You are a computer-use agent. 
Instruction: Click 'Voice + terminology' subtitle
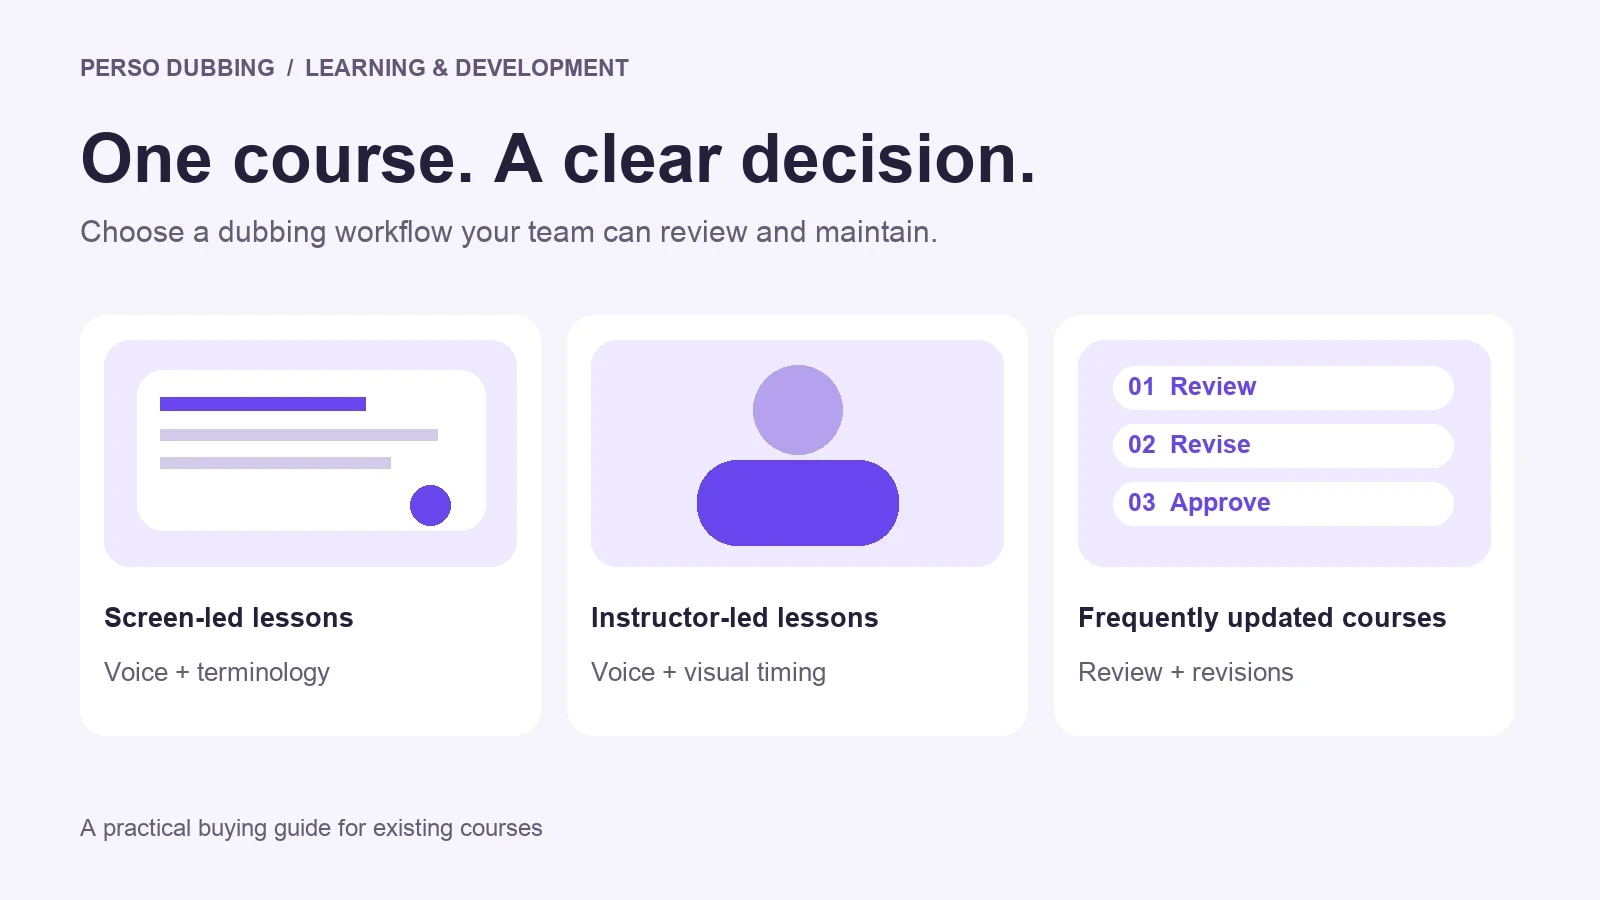pyautogui.click(x=217, y=672)
